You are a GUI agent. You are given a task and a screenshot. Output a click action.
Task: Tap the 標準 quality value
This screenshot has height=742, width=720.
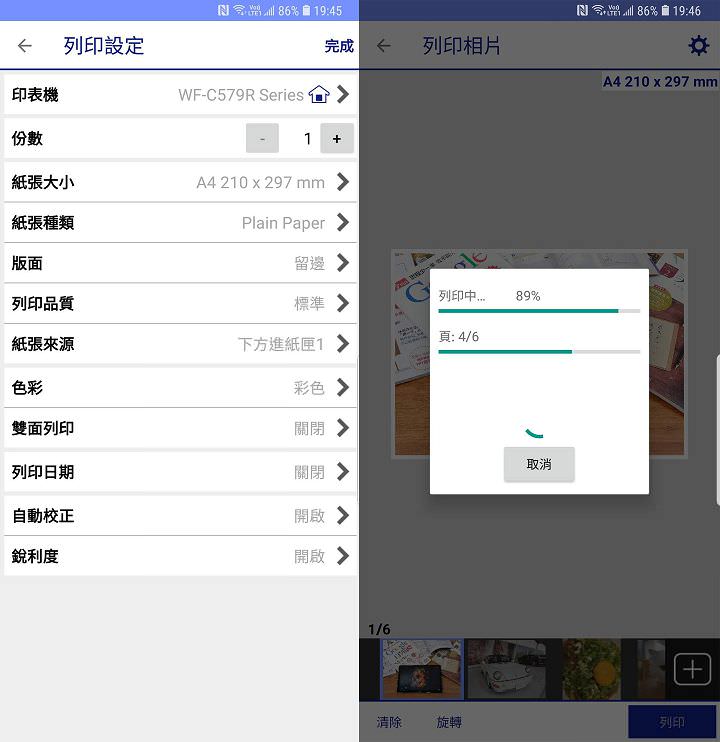(309, 303)
